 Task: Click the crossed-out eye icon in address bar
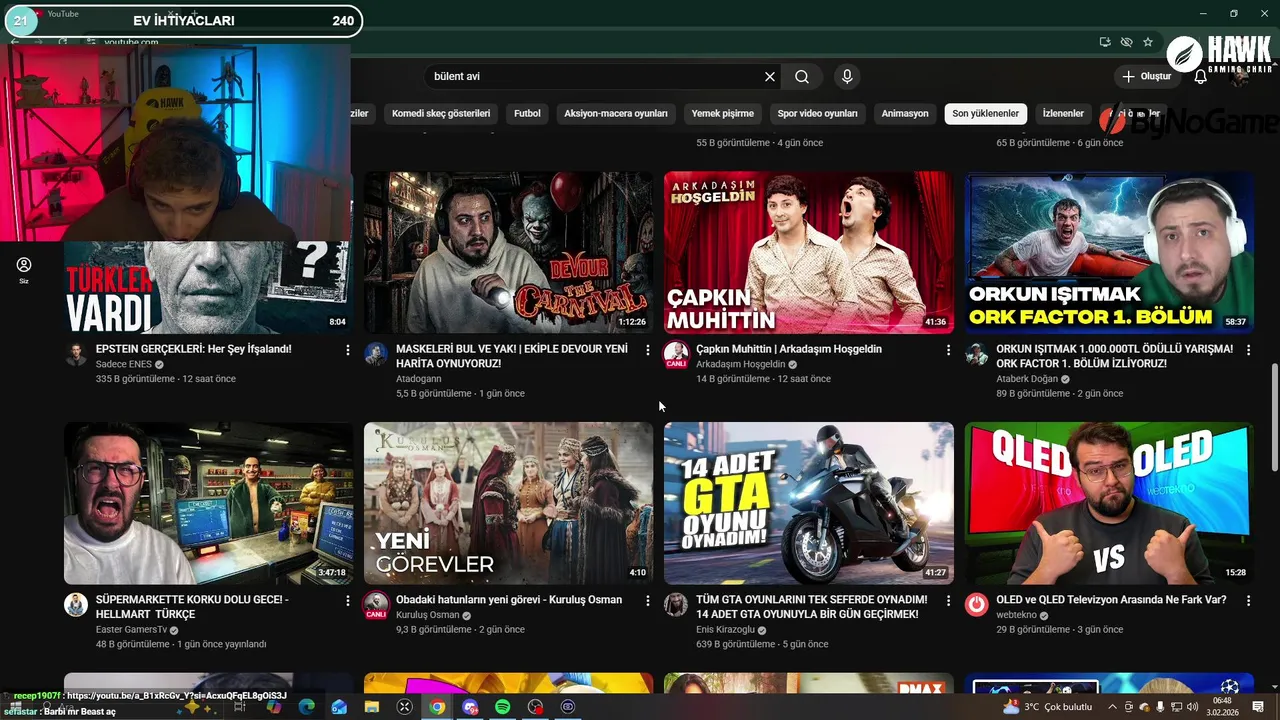point(1126,42)
